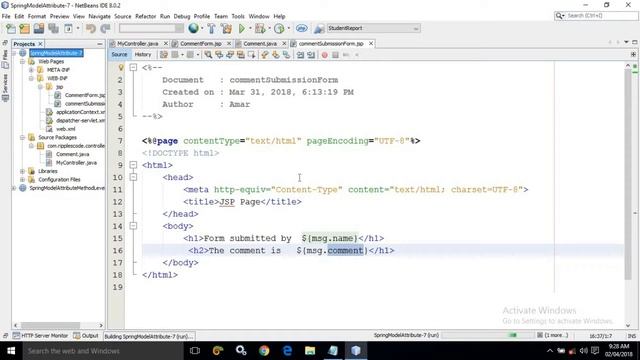Screen dimensions: 640x360
Task: Open the Debug menu
Action: 182,16
